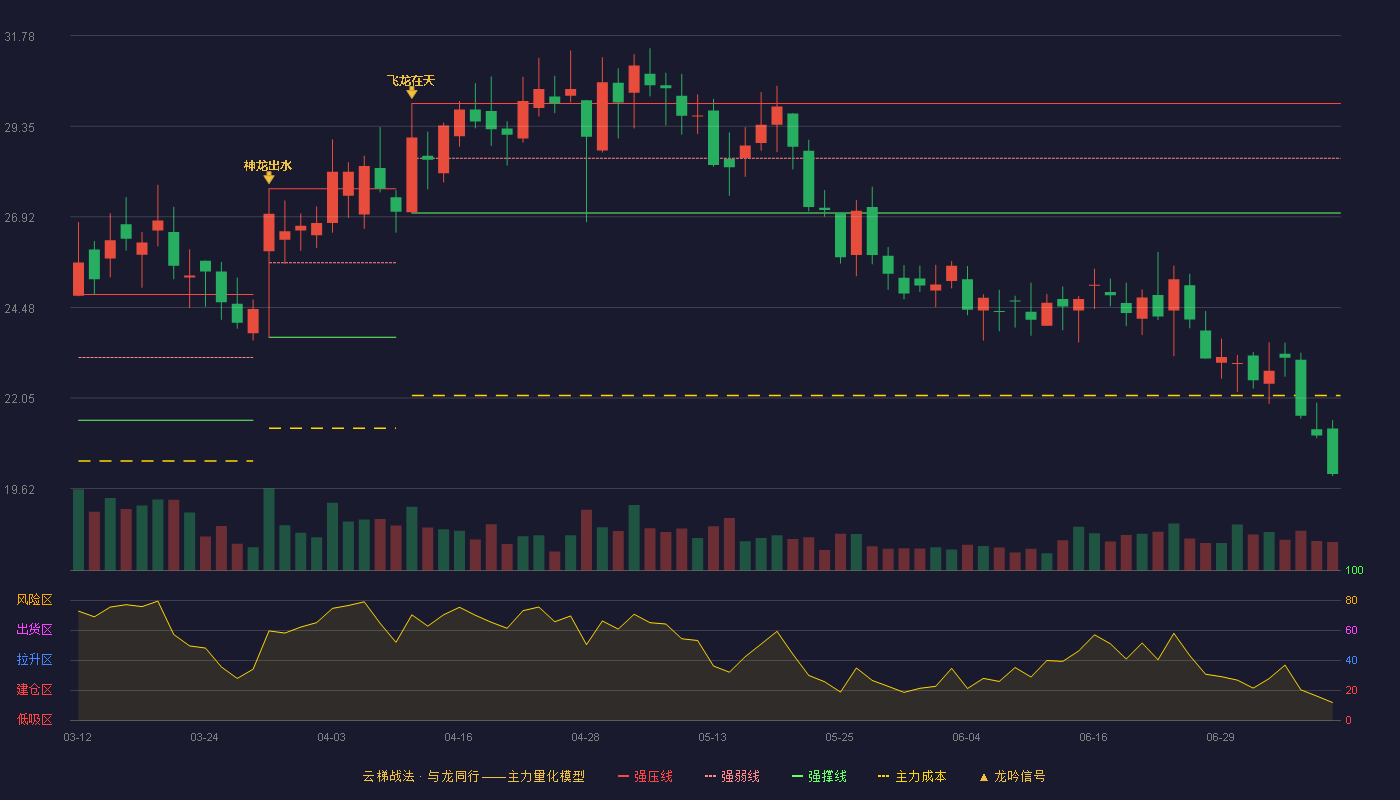Click the green 100 indicator scale value
This screenshot has width=1400, height=800.
[1354, 571]
